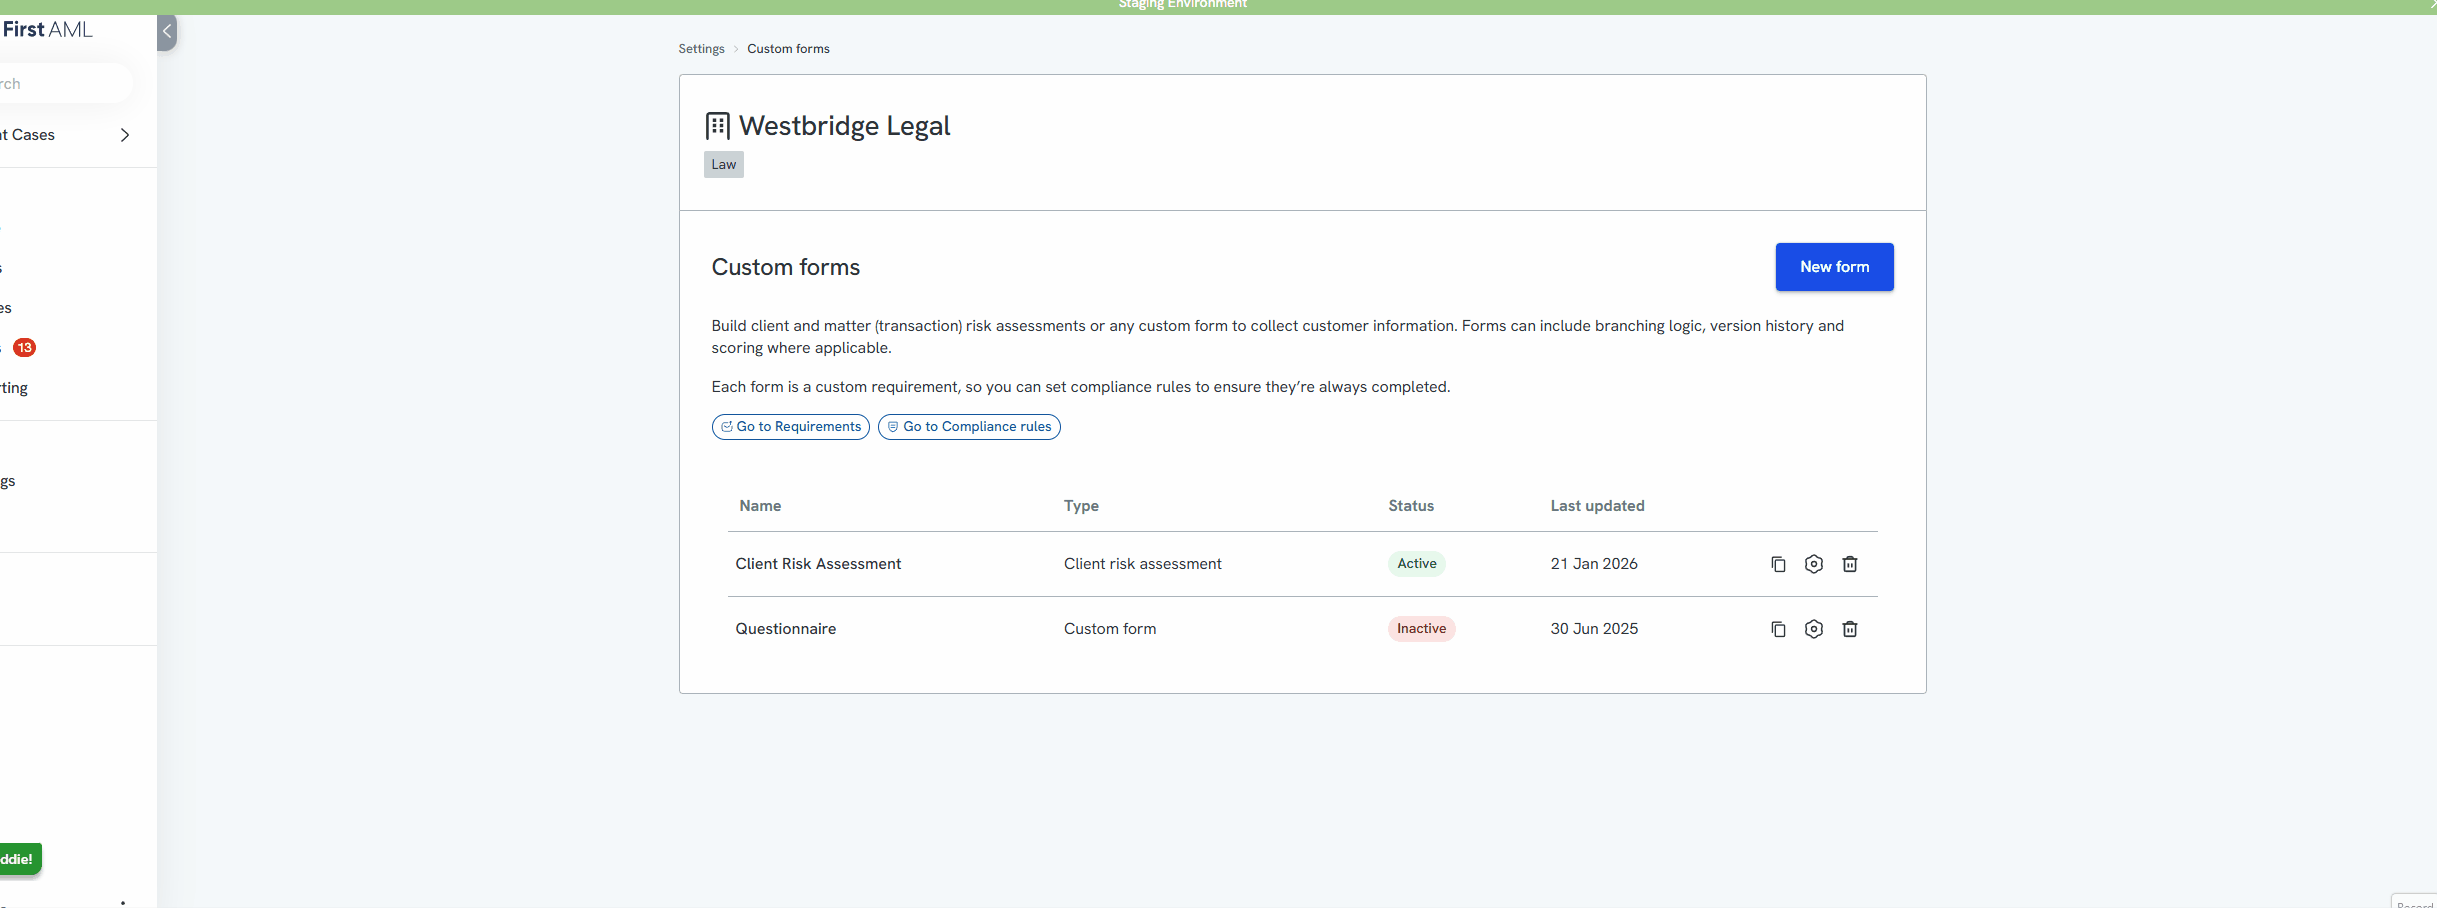
Task: Click the Client risk assessment type cell
Action: (1142, 564)
